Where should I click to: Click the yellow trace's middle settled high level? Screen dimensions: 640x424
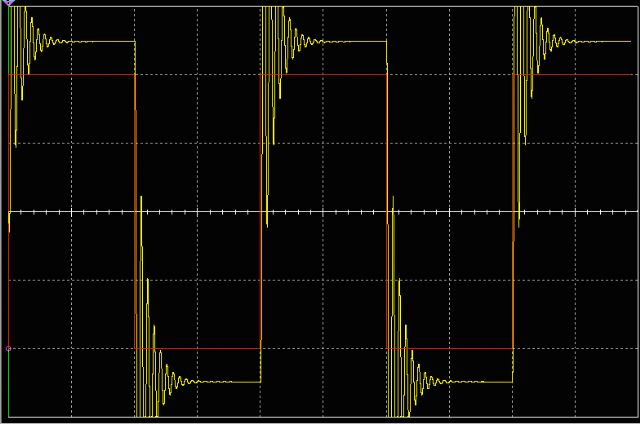pos(355,41)
